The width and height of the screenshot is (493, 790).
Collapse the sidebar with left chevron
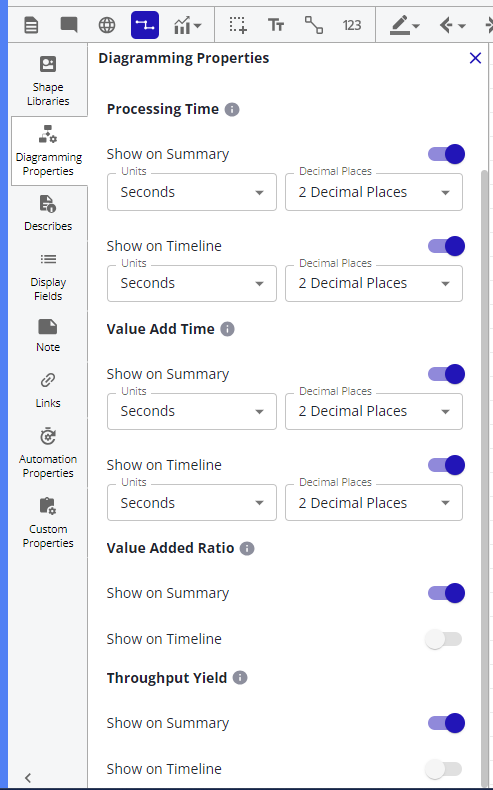(x=28, y=777)
